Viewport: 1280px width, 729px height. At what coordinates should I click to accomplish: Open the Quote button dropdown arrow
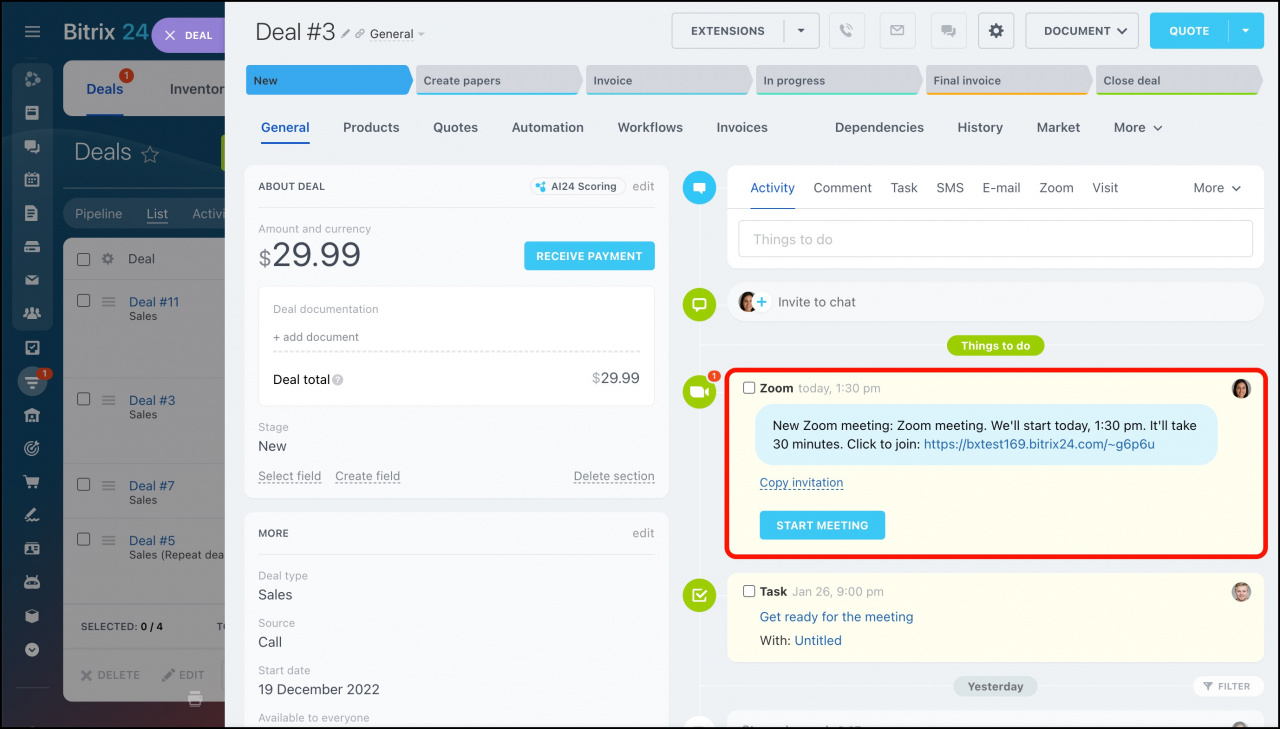pos(1246,31)
